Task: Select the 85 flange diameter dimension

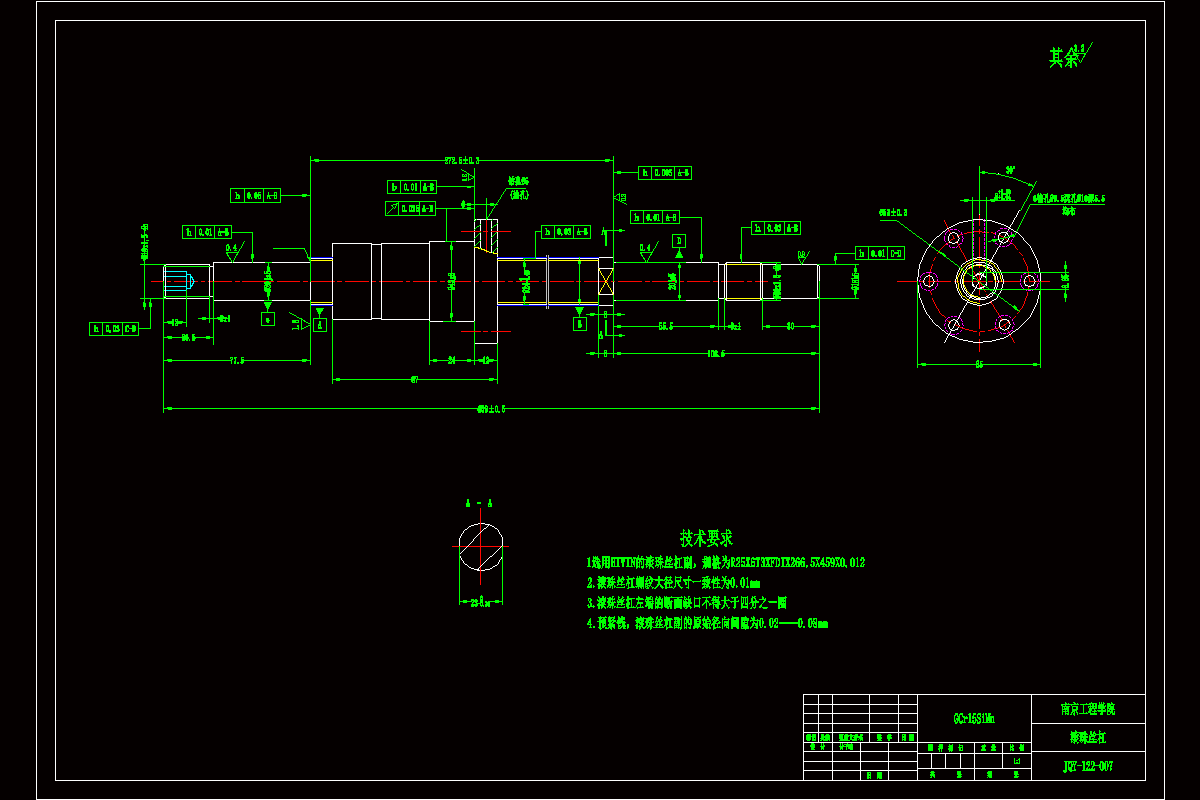Action: (979, 365)
